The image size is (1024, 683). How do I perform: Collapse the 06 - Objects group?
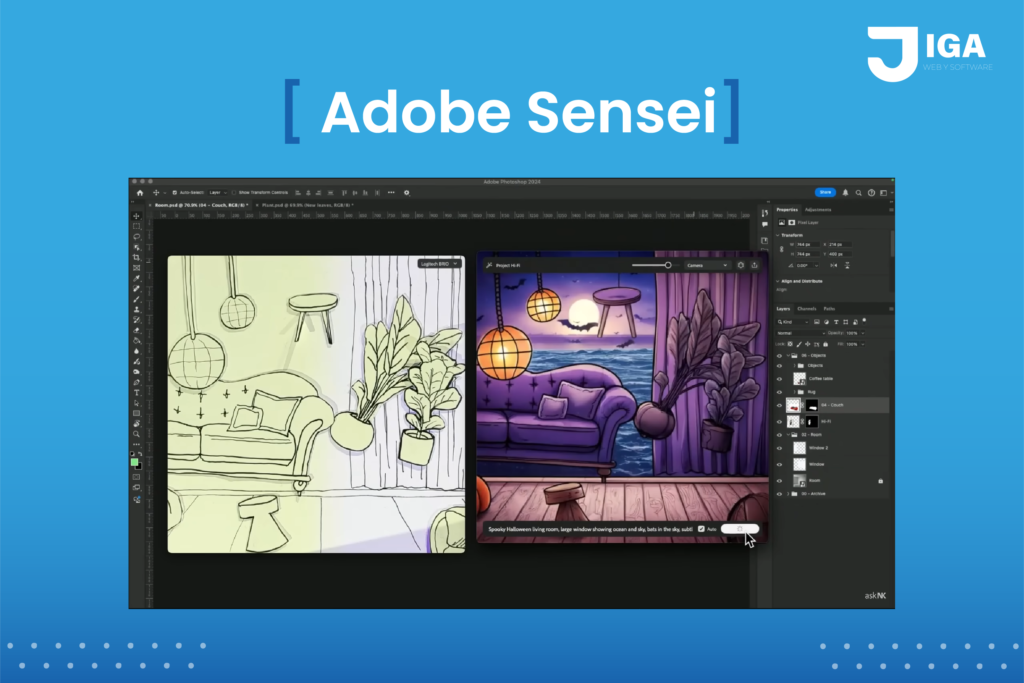(x=788, y=356)
